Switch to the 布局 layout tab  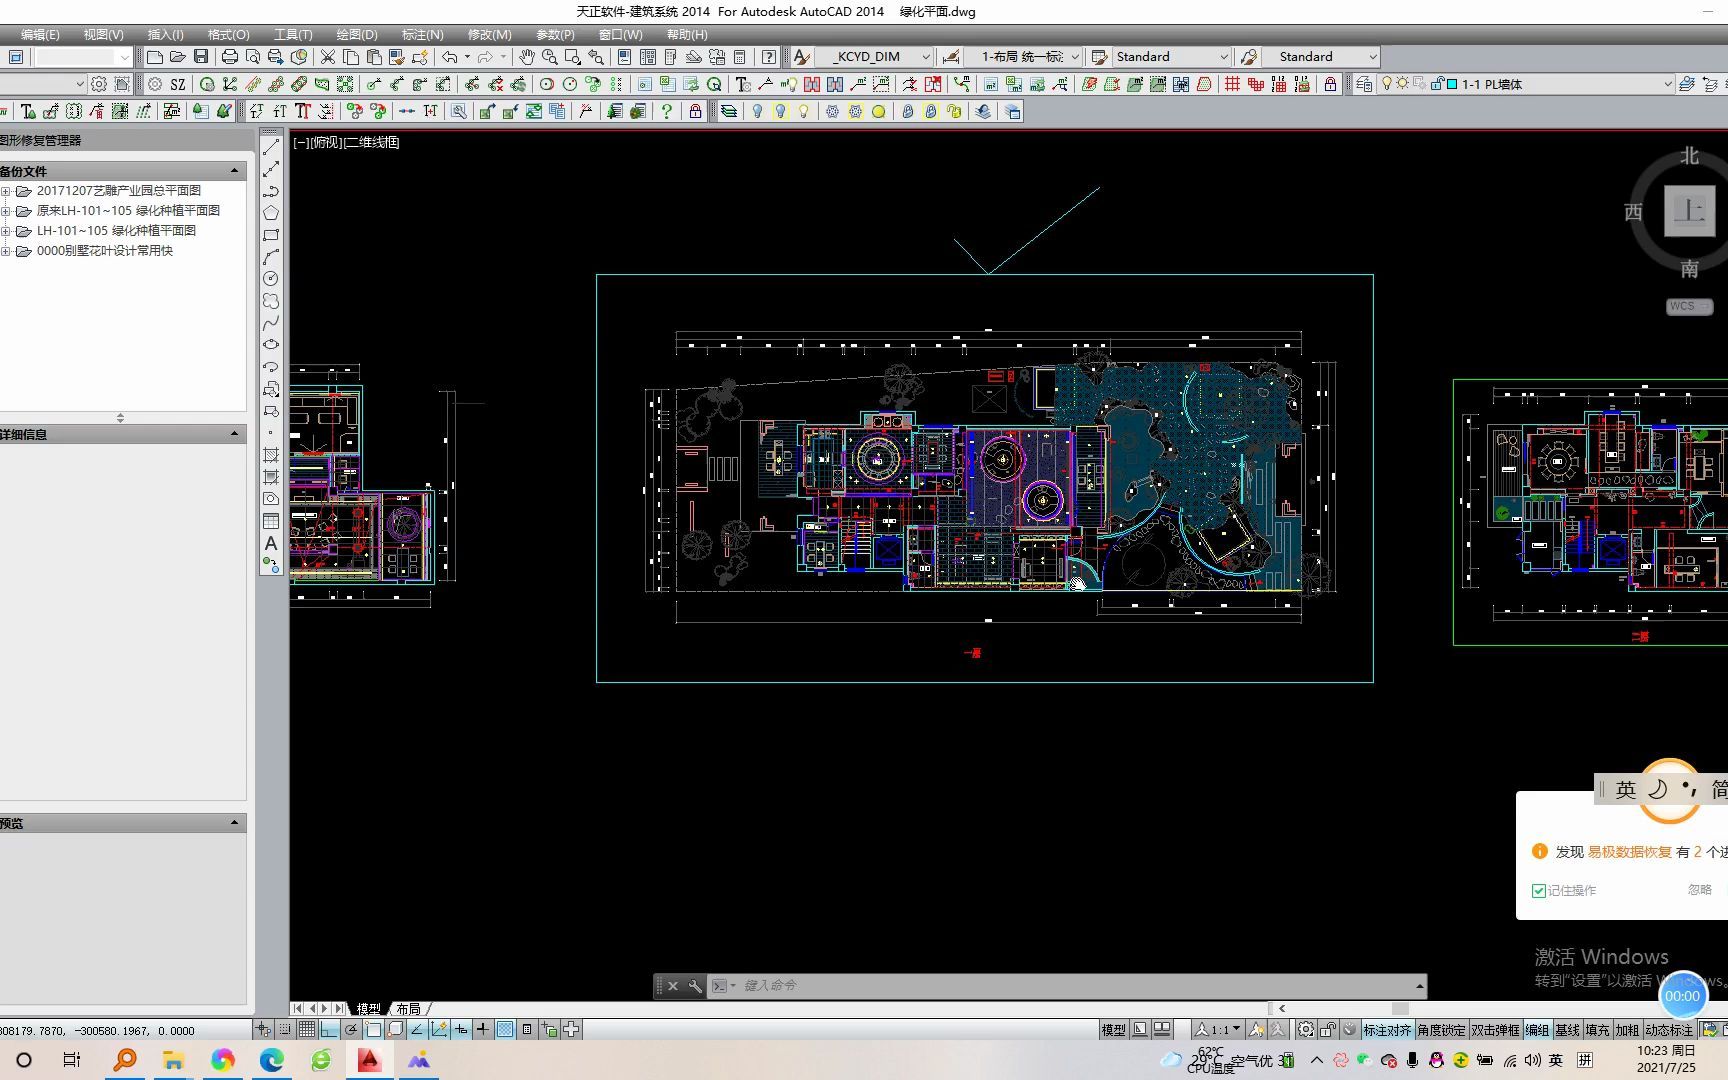(408, 1009)
